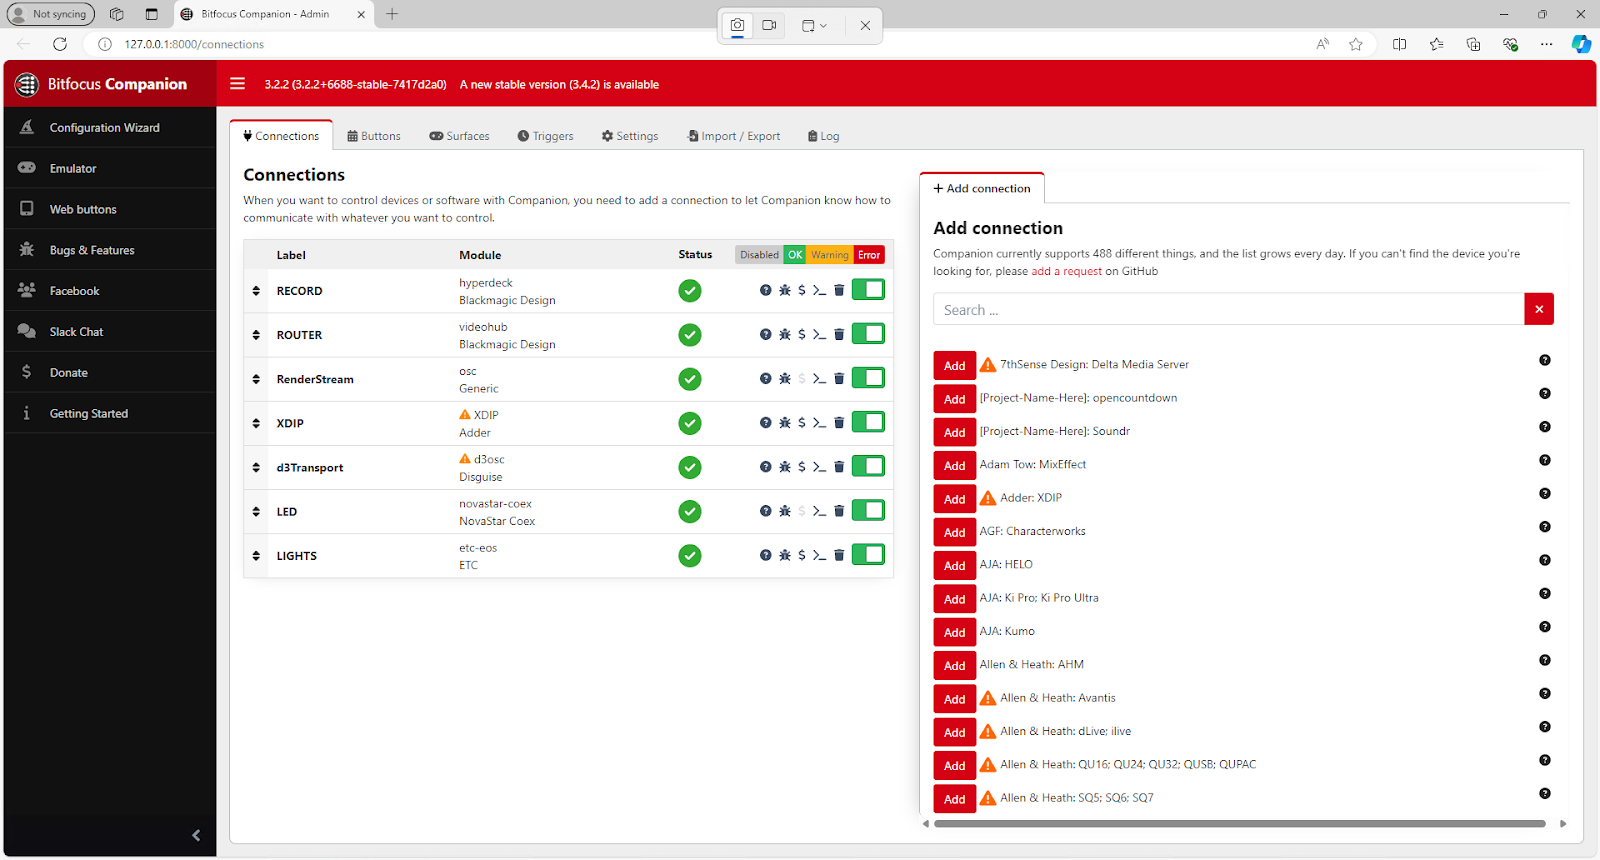Select the Add connection tab
This screenshot has height=860, width=1600.
982,188
